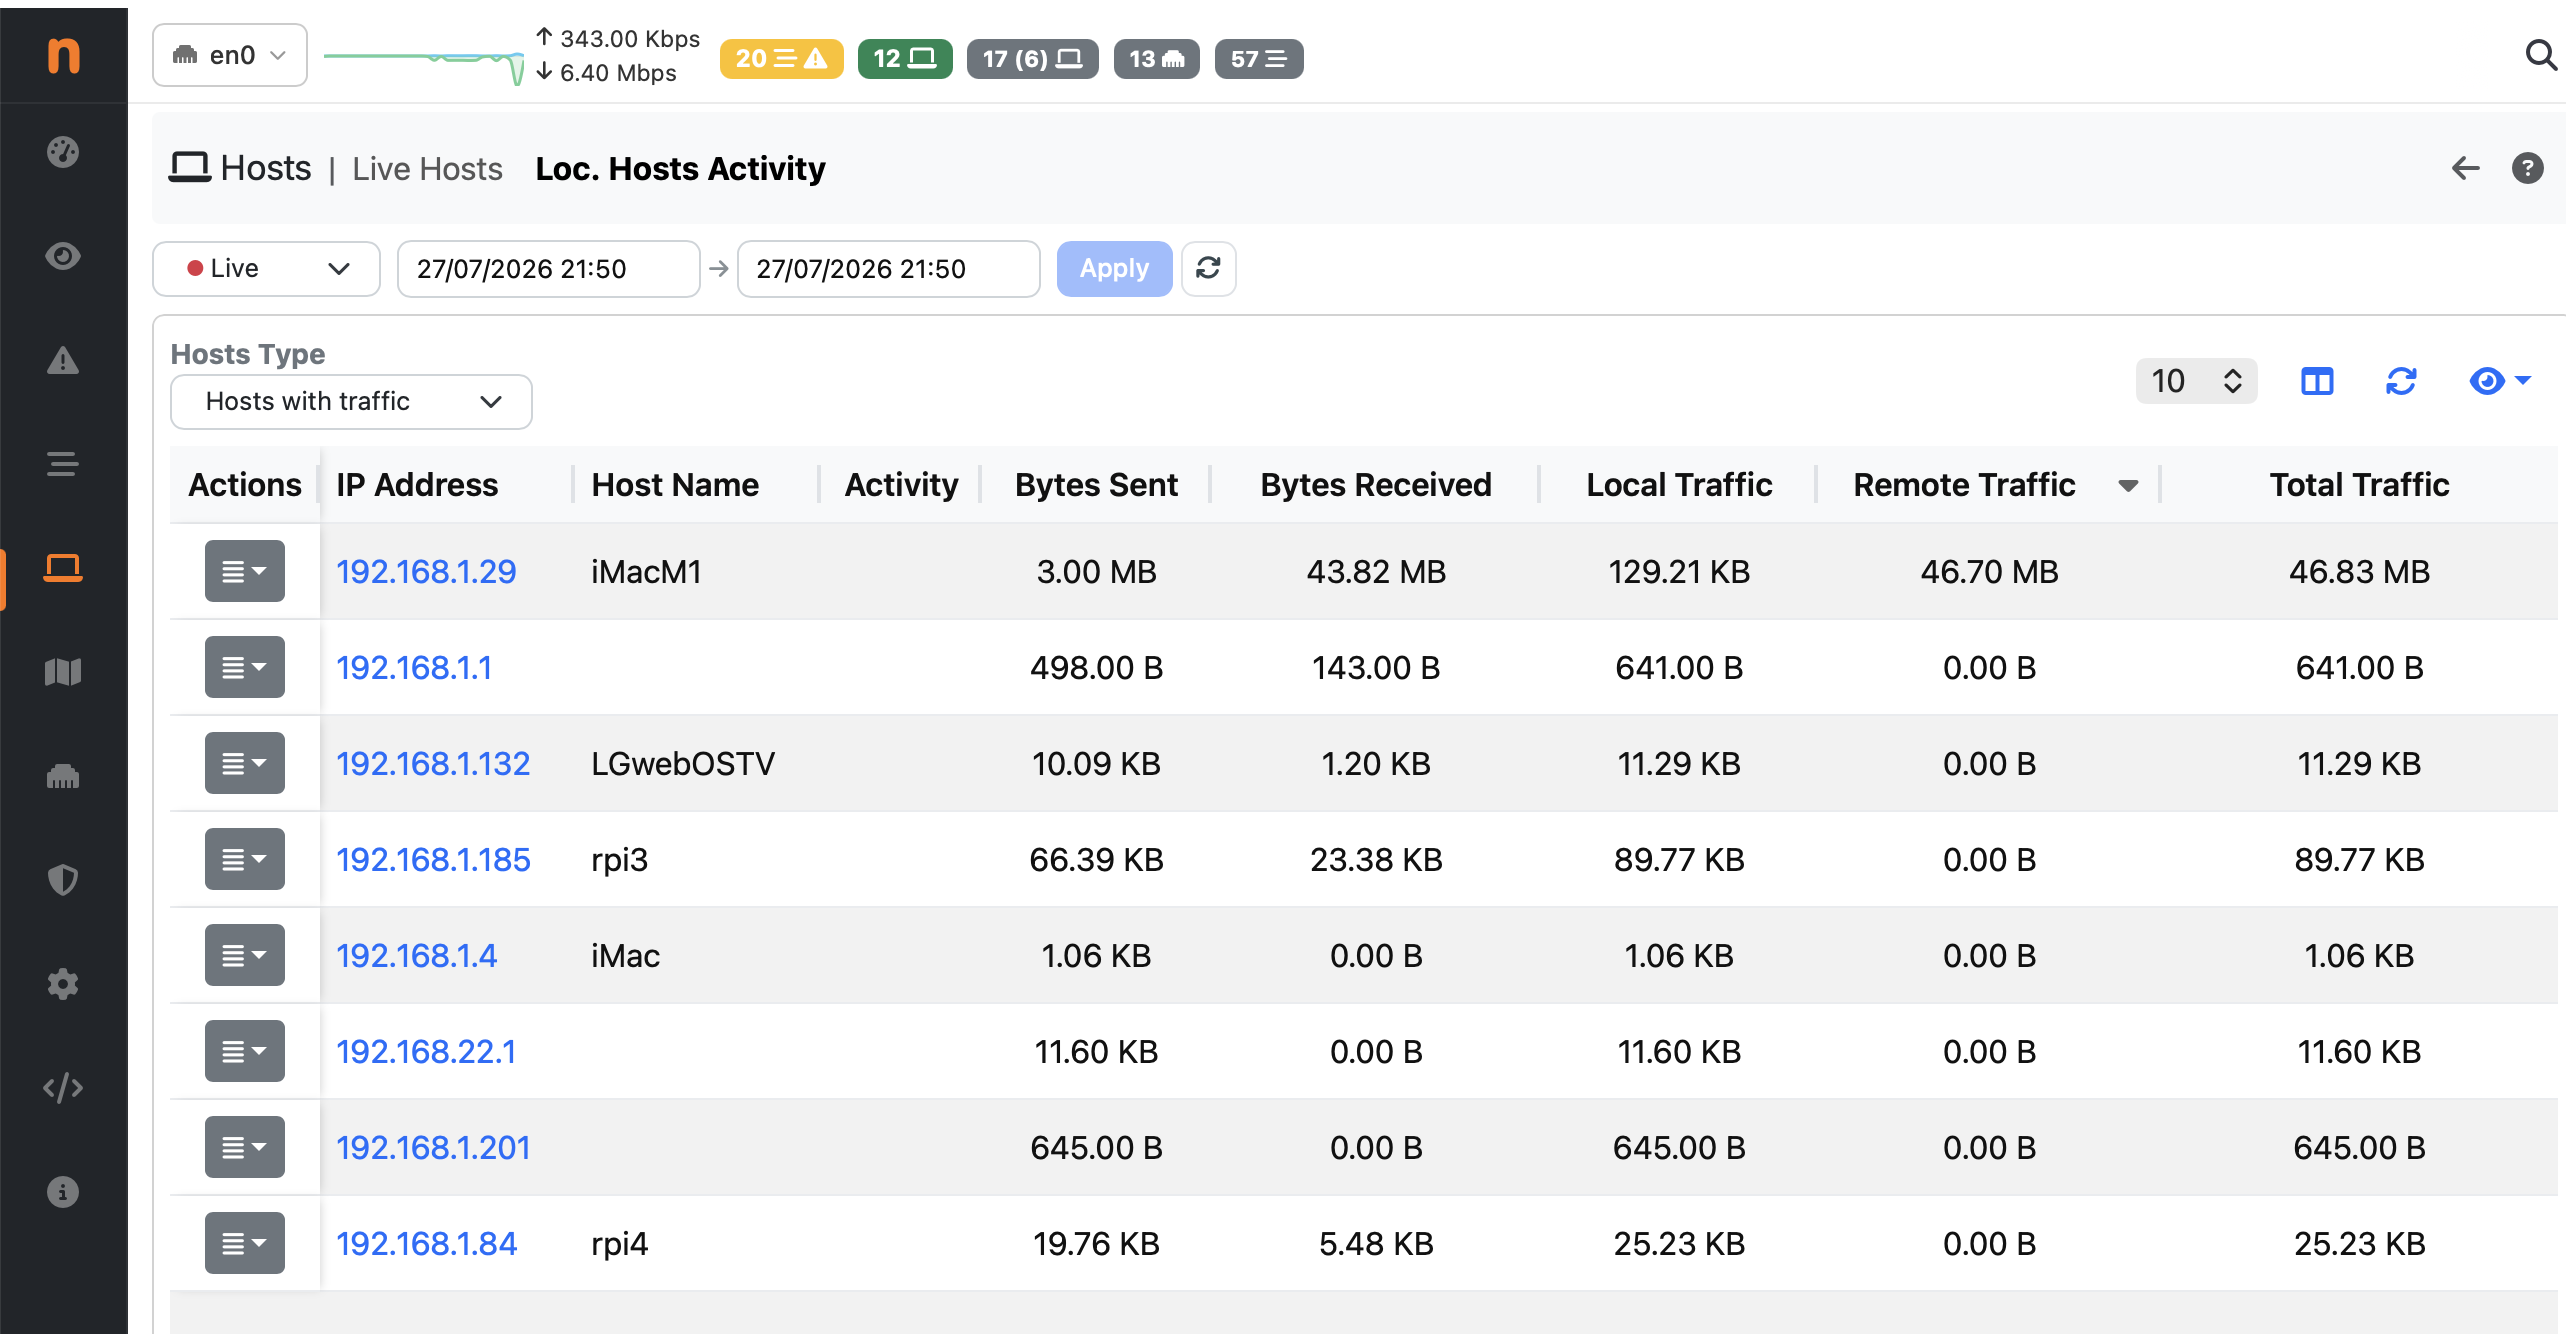
Task: Click the search magnifier icon
Action: (x=2540, y=55)
